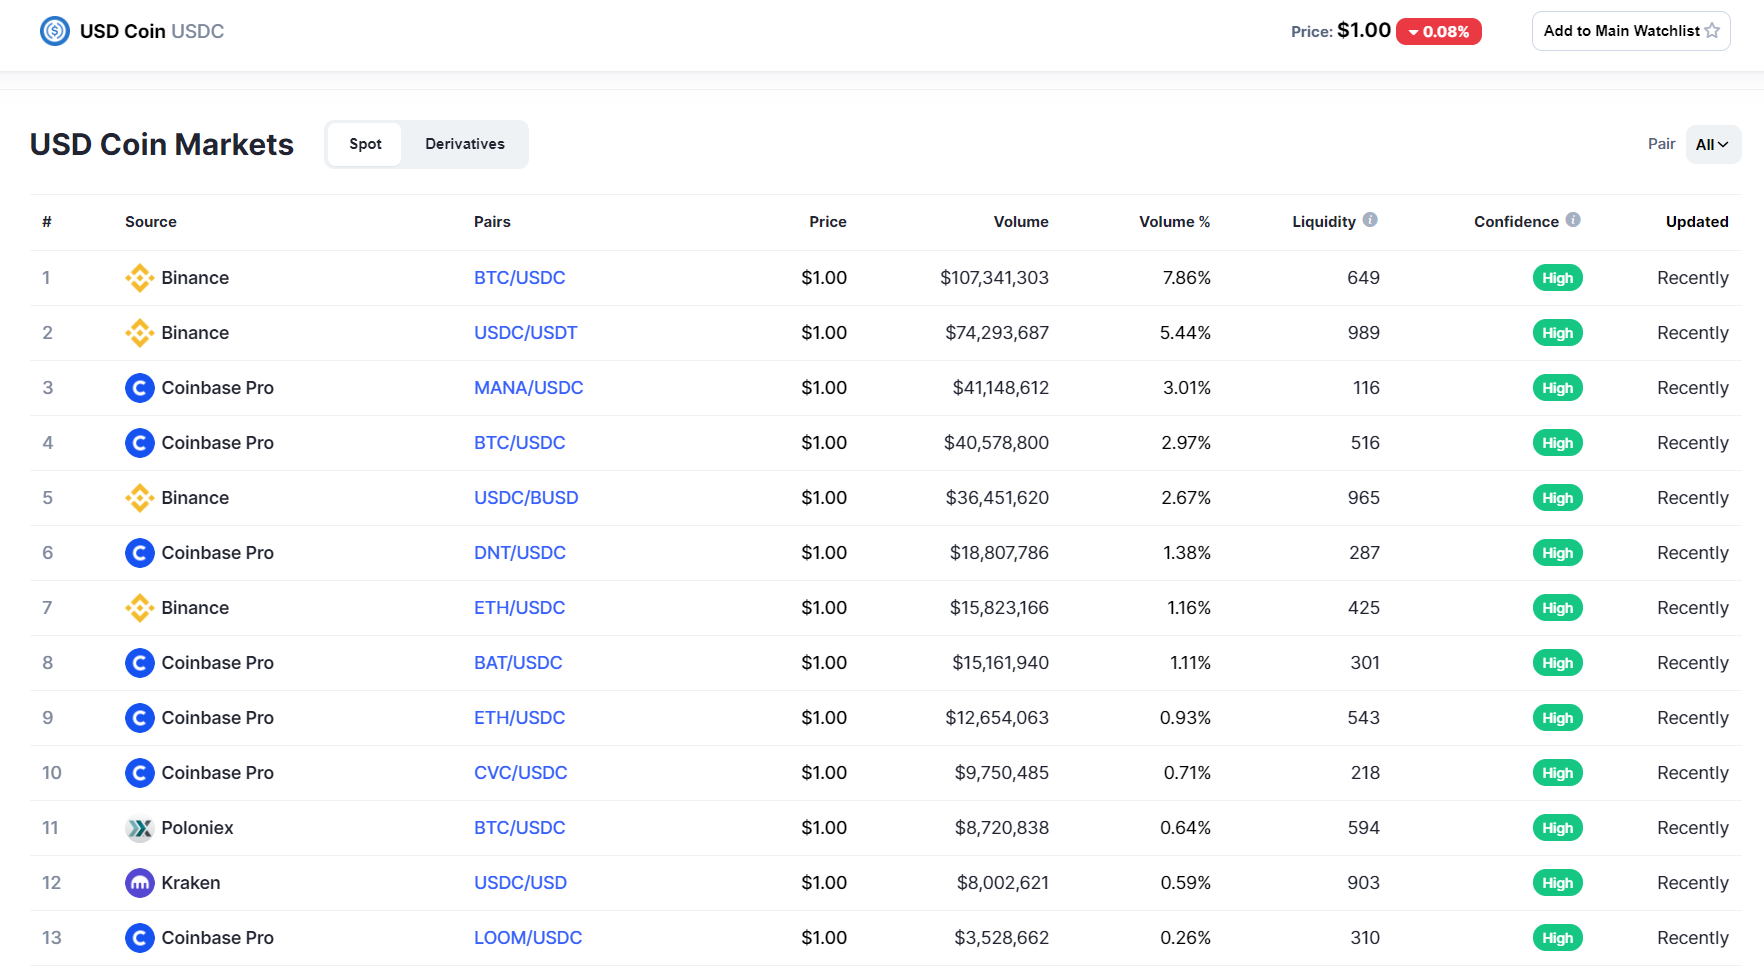This screenshot has width=1764, height=973.
Task: Sort by the Volume % column header
Action: [x=1175, y=222]
